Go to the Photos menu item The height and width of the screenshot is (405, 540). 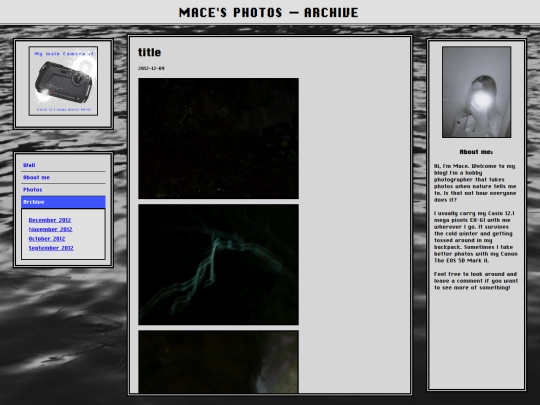click(63, 190)
